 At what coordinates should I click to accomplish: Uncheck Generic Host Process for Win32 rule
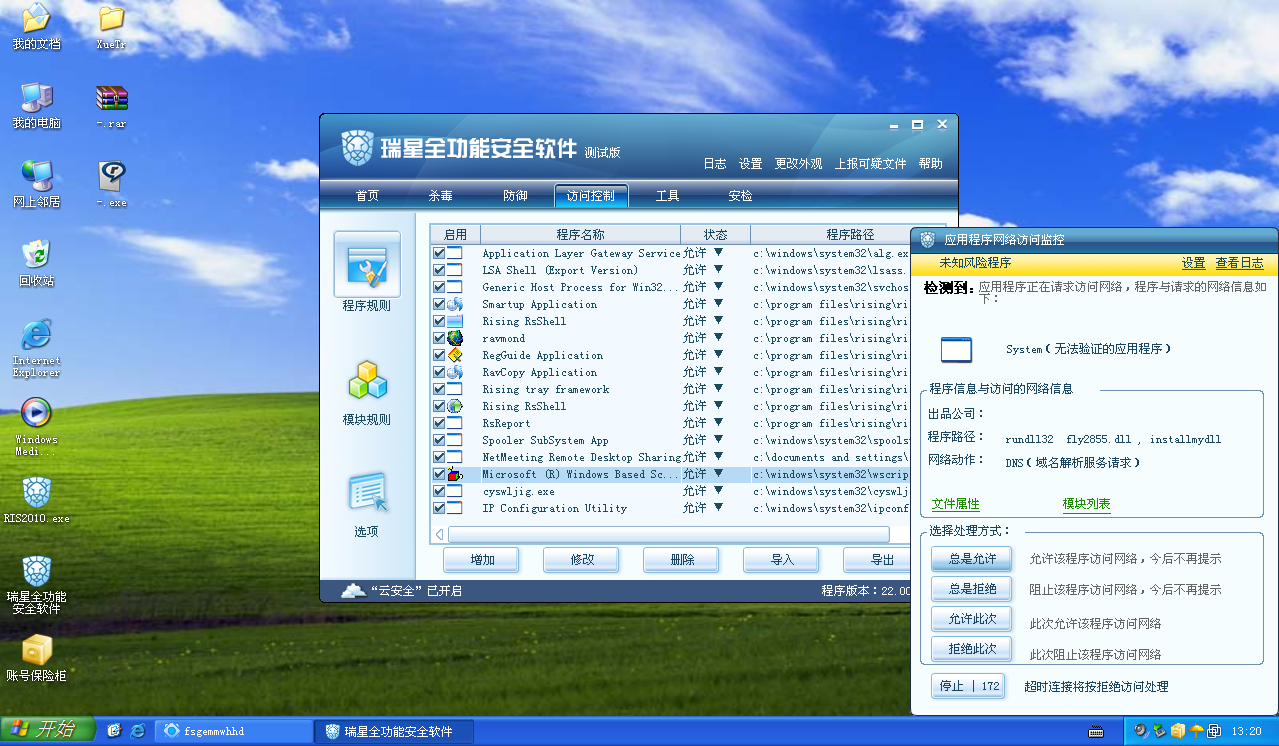click(439, 287)
